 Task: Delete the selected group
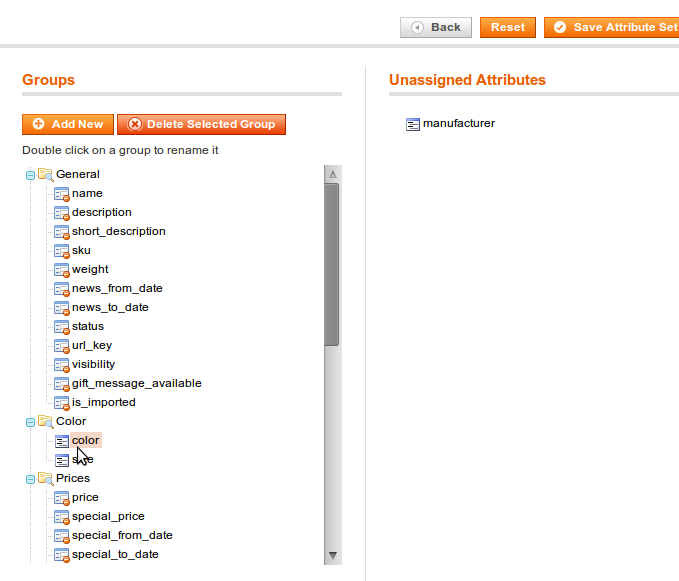tap(201, 124)
